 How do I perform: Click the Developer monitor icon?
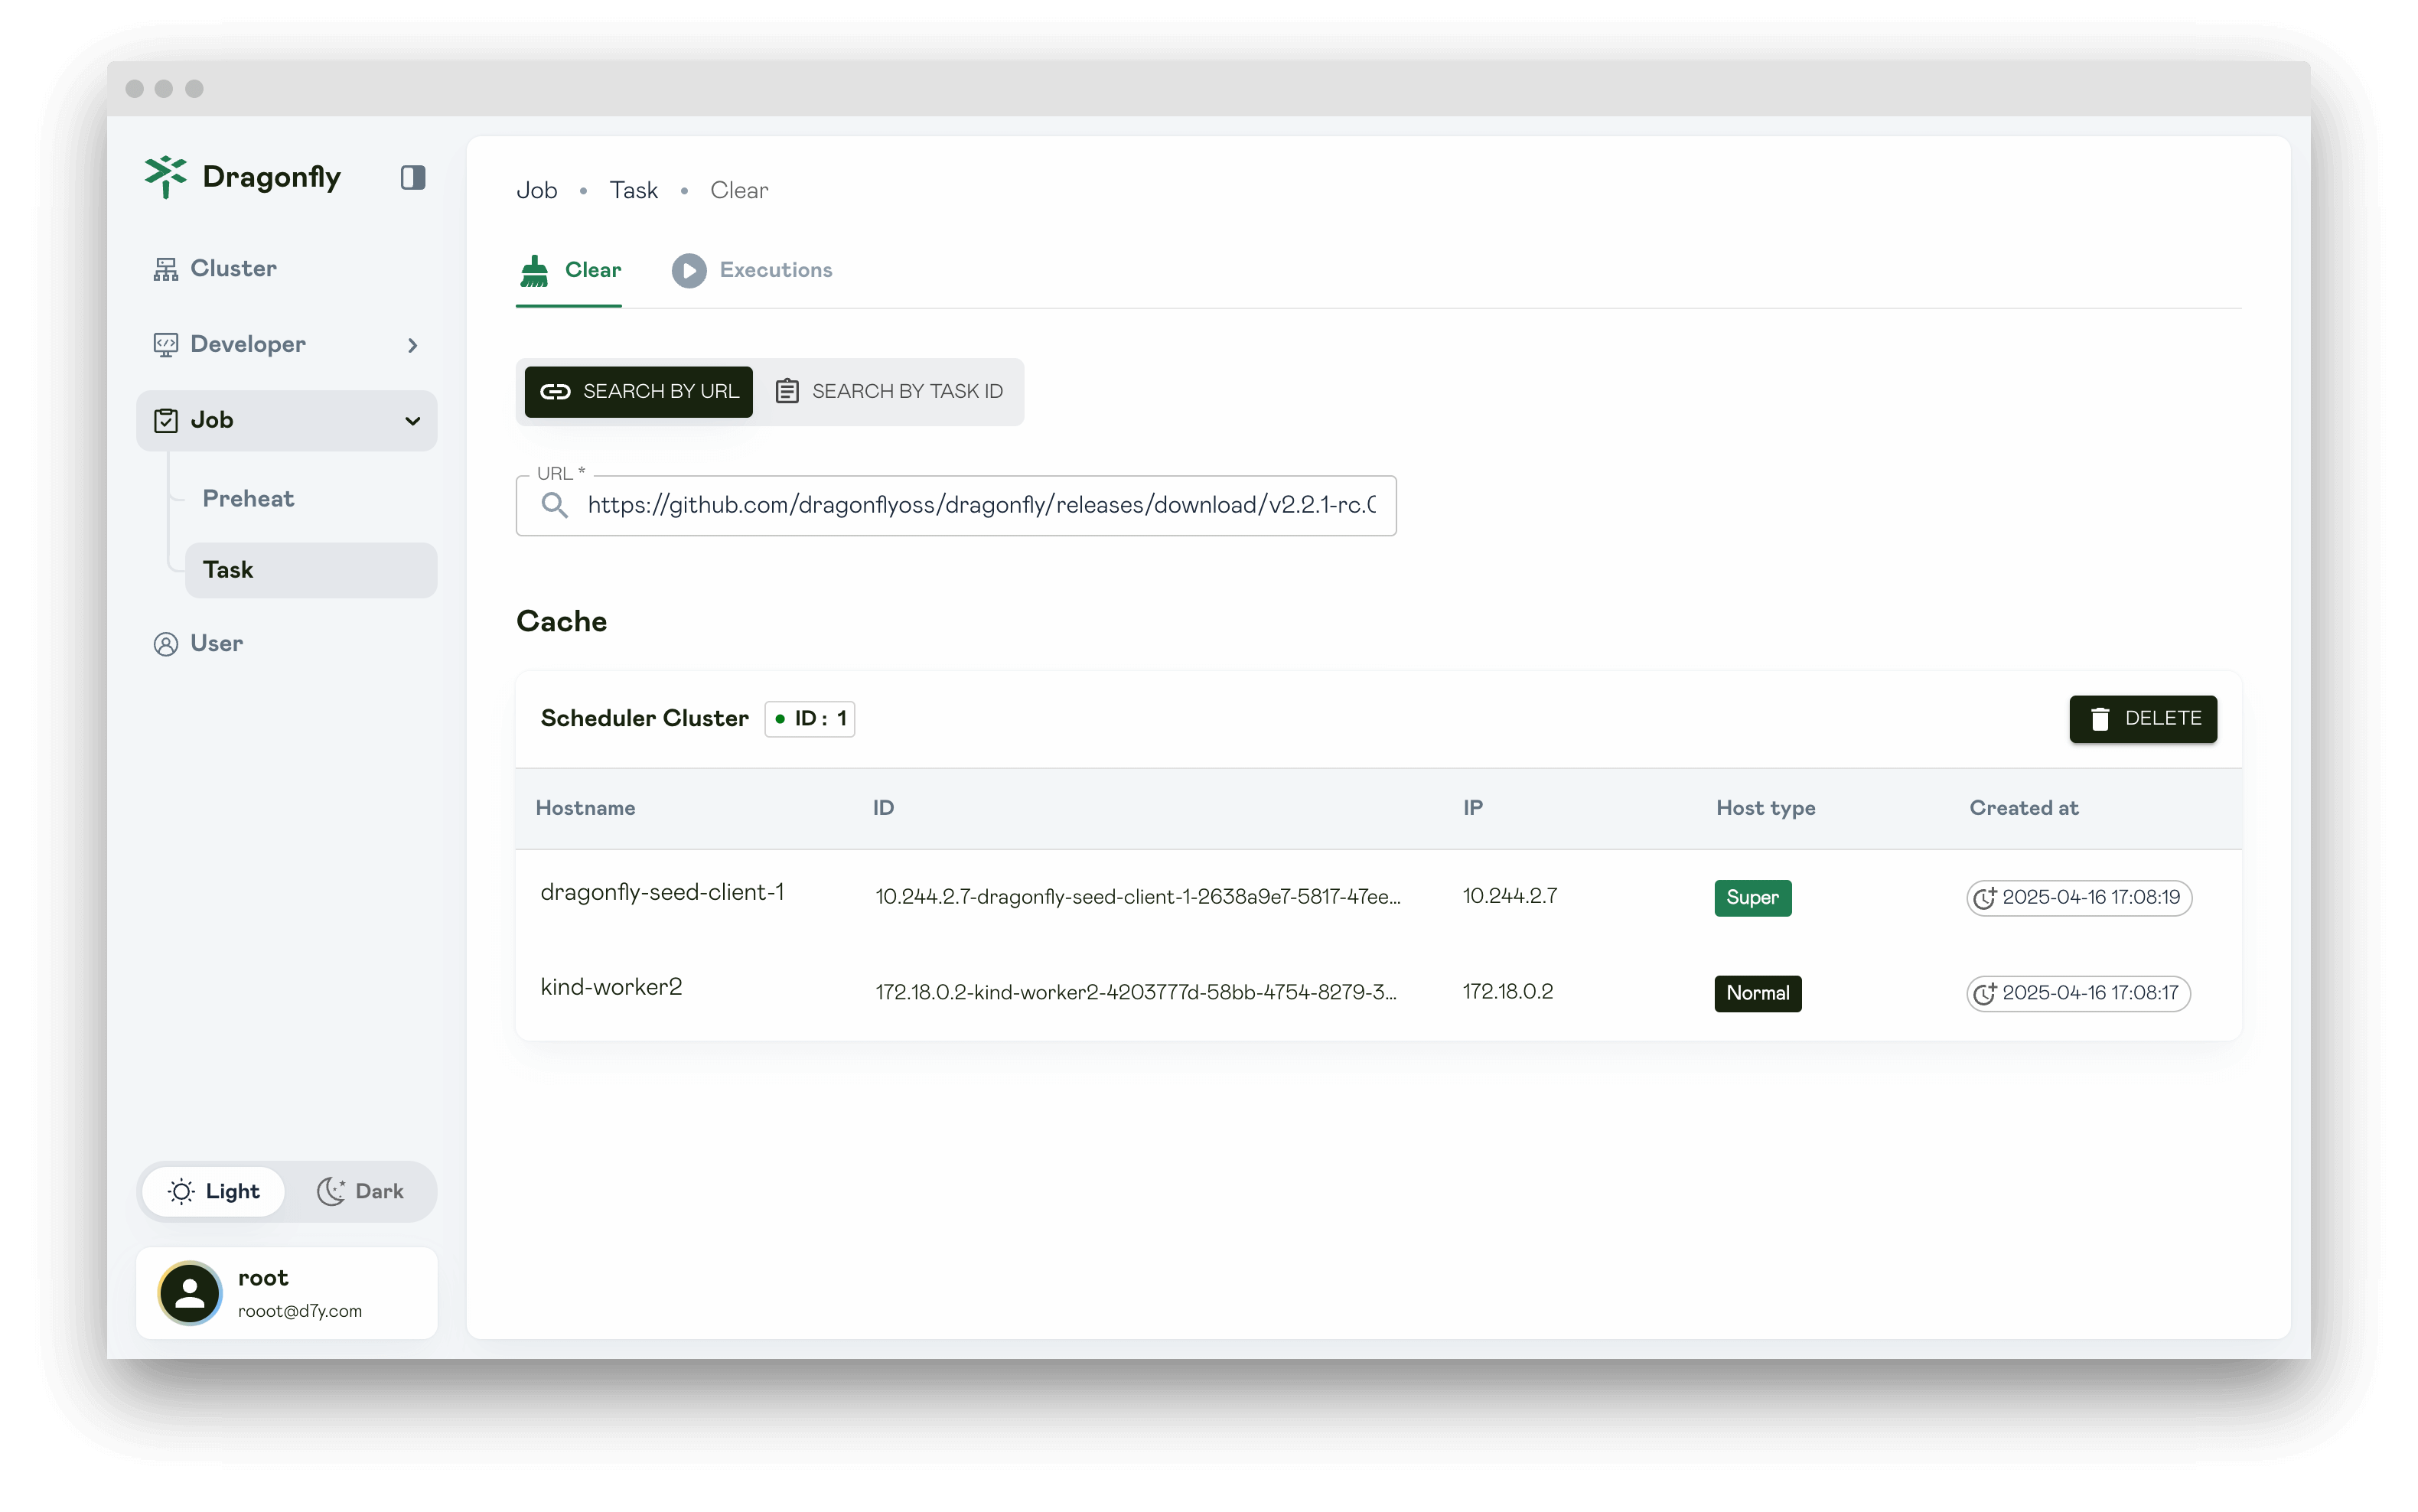166,345
